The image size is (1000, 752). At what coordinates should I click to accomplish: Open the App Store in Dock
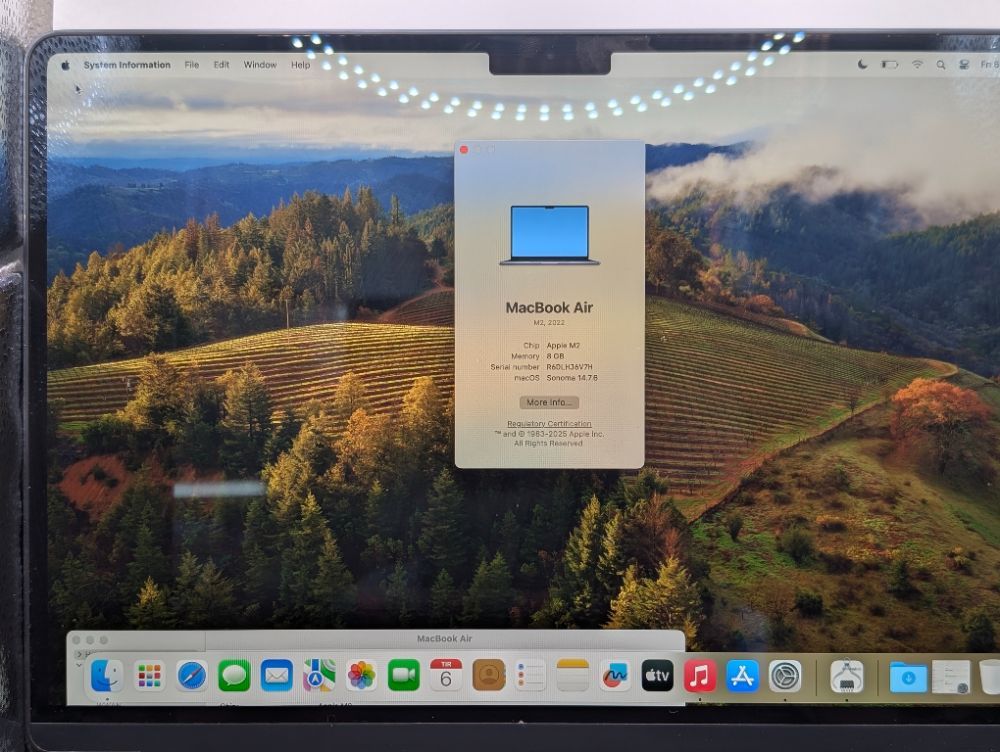(x=742, y=675)
